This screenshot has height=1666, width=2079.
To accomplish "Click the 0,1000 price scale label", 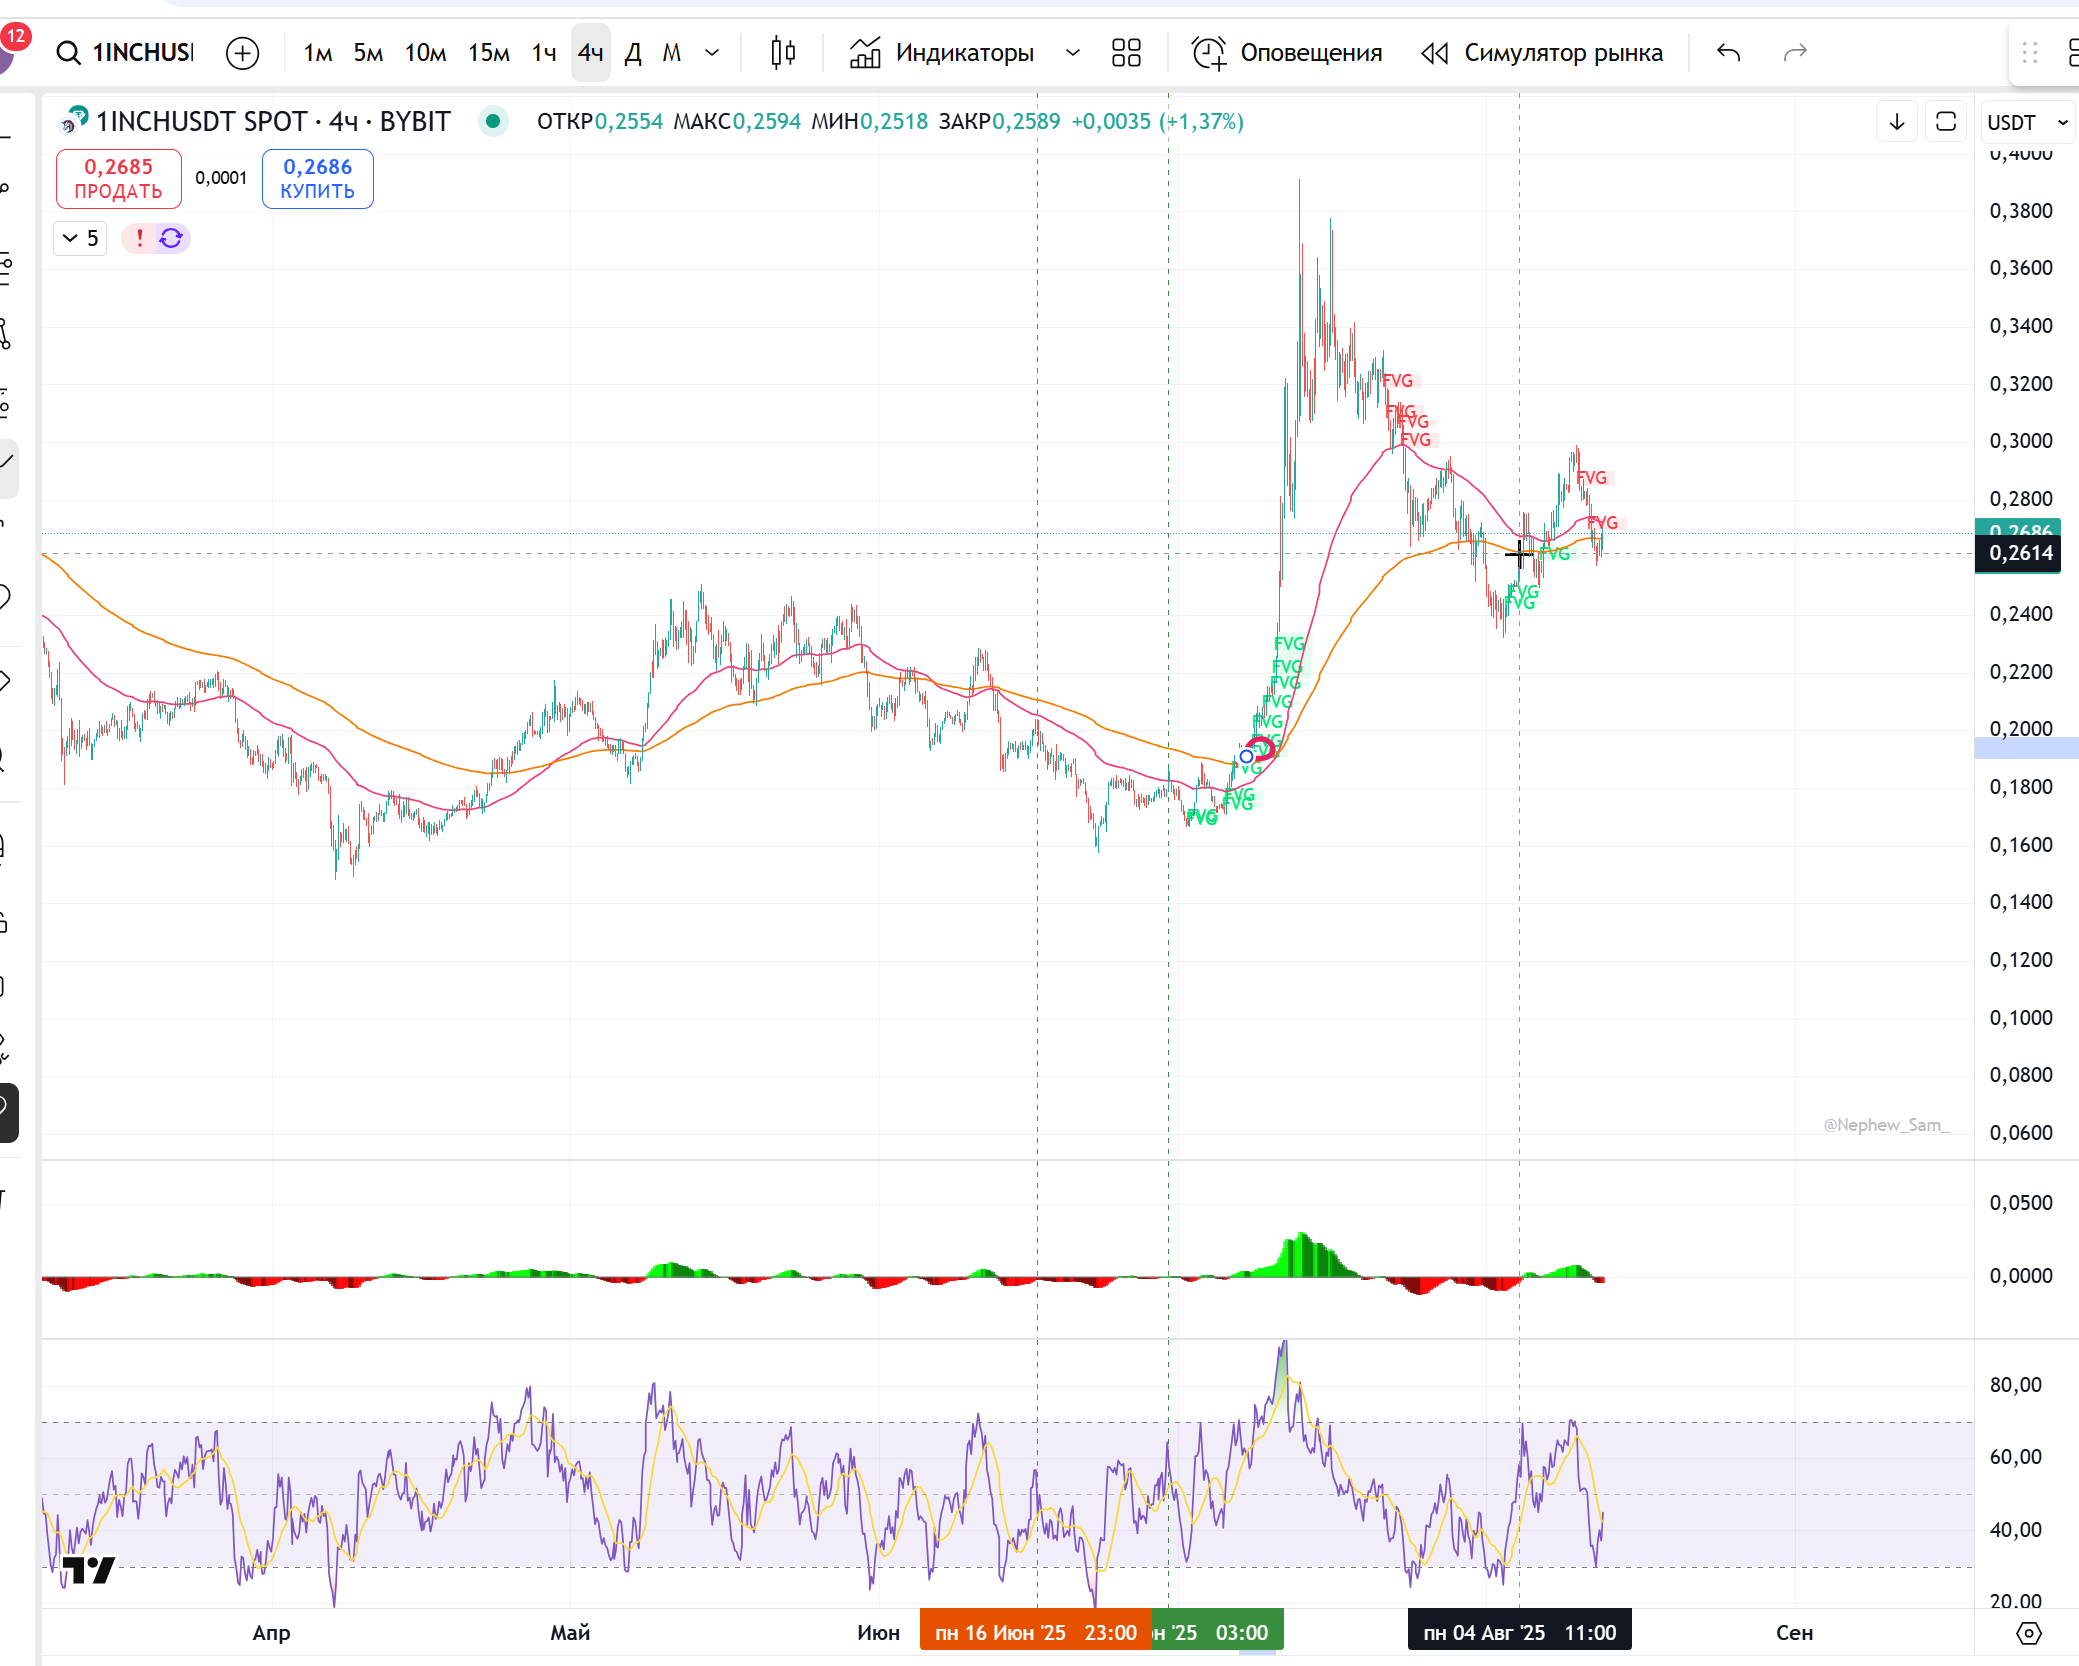I will 2020,1018.
